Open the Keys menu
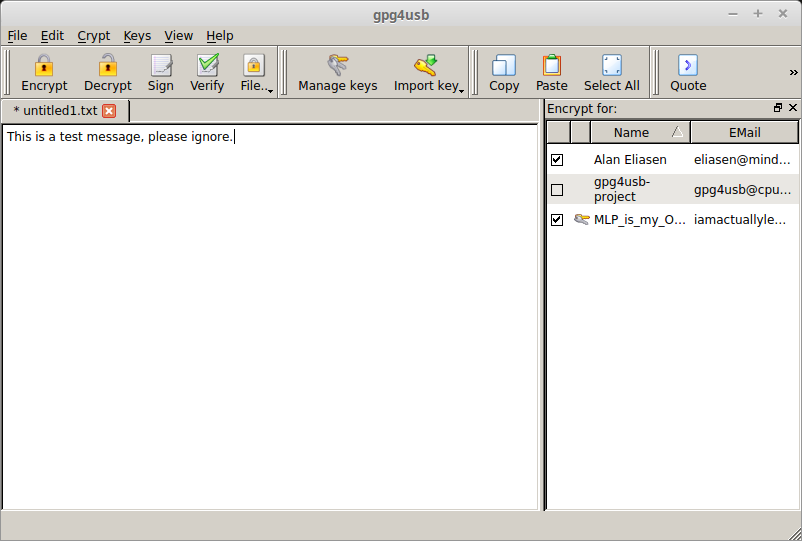The height and width of the screenshot is (541, 802). pos(137,36)
